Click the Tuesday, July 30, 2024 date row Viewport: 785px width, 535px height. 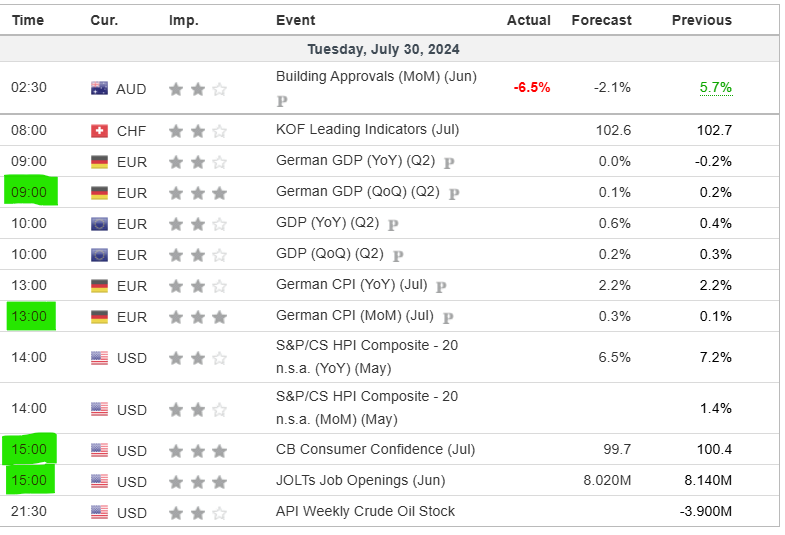point(383,49)
